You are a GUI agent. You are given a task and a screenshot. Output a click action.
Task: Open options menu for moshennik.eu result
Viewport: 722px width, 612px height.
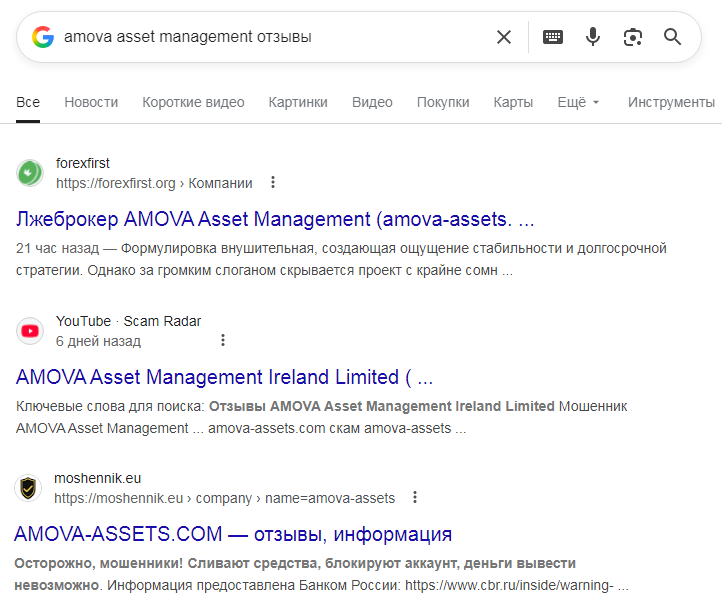[x=415, y=498]
